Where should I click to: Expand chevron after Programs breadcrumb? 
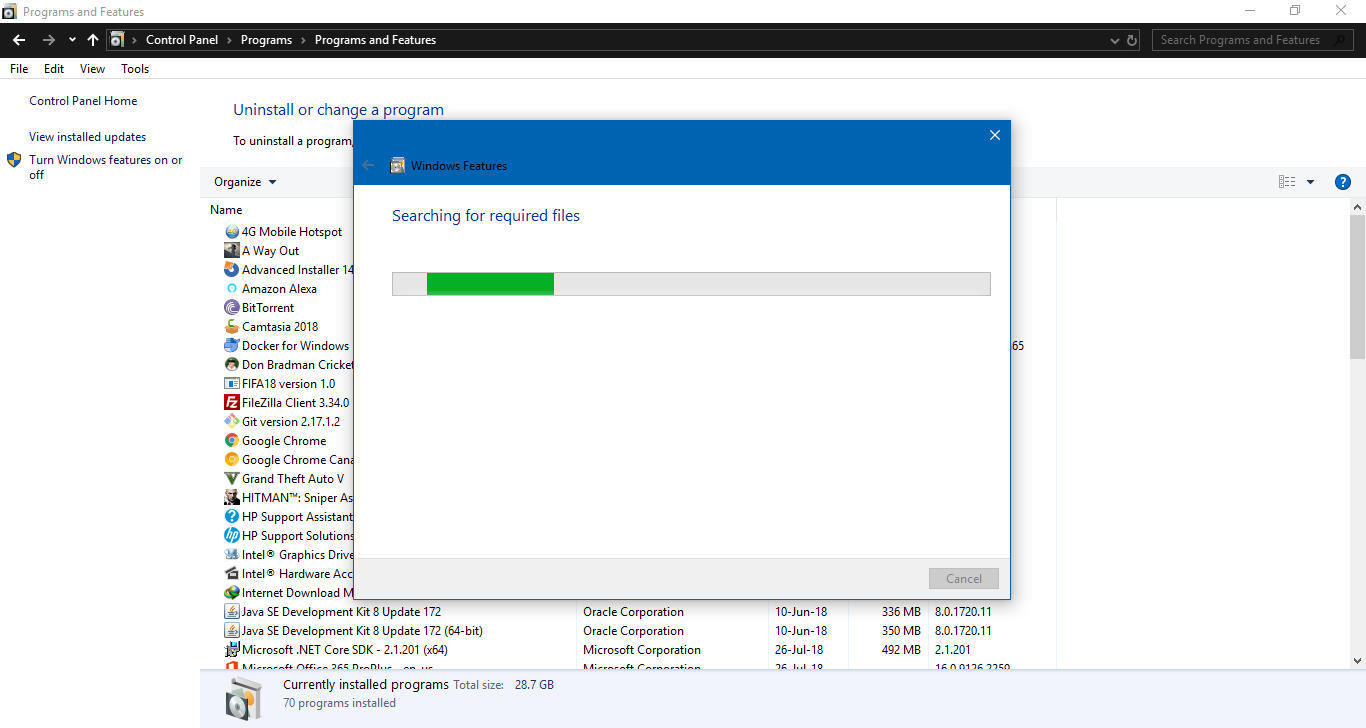click(304, 40)
